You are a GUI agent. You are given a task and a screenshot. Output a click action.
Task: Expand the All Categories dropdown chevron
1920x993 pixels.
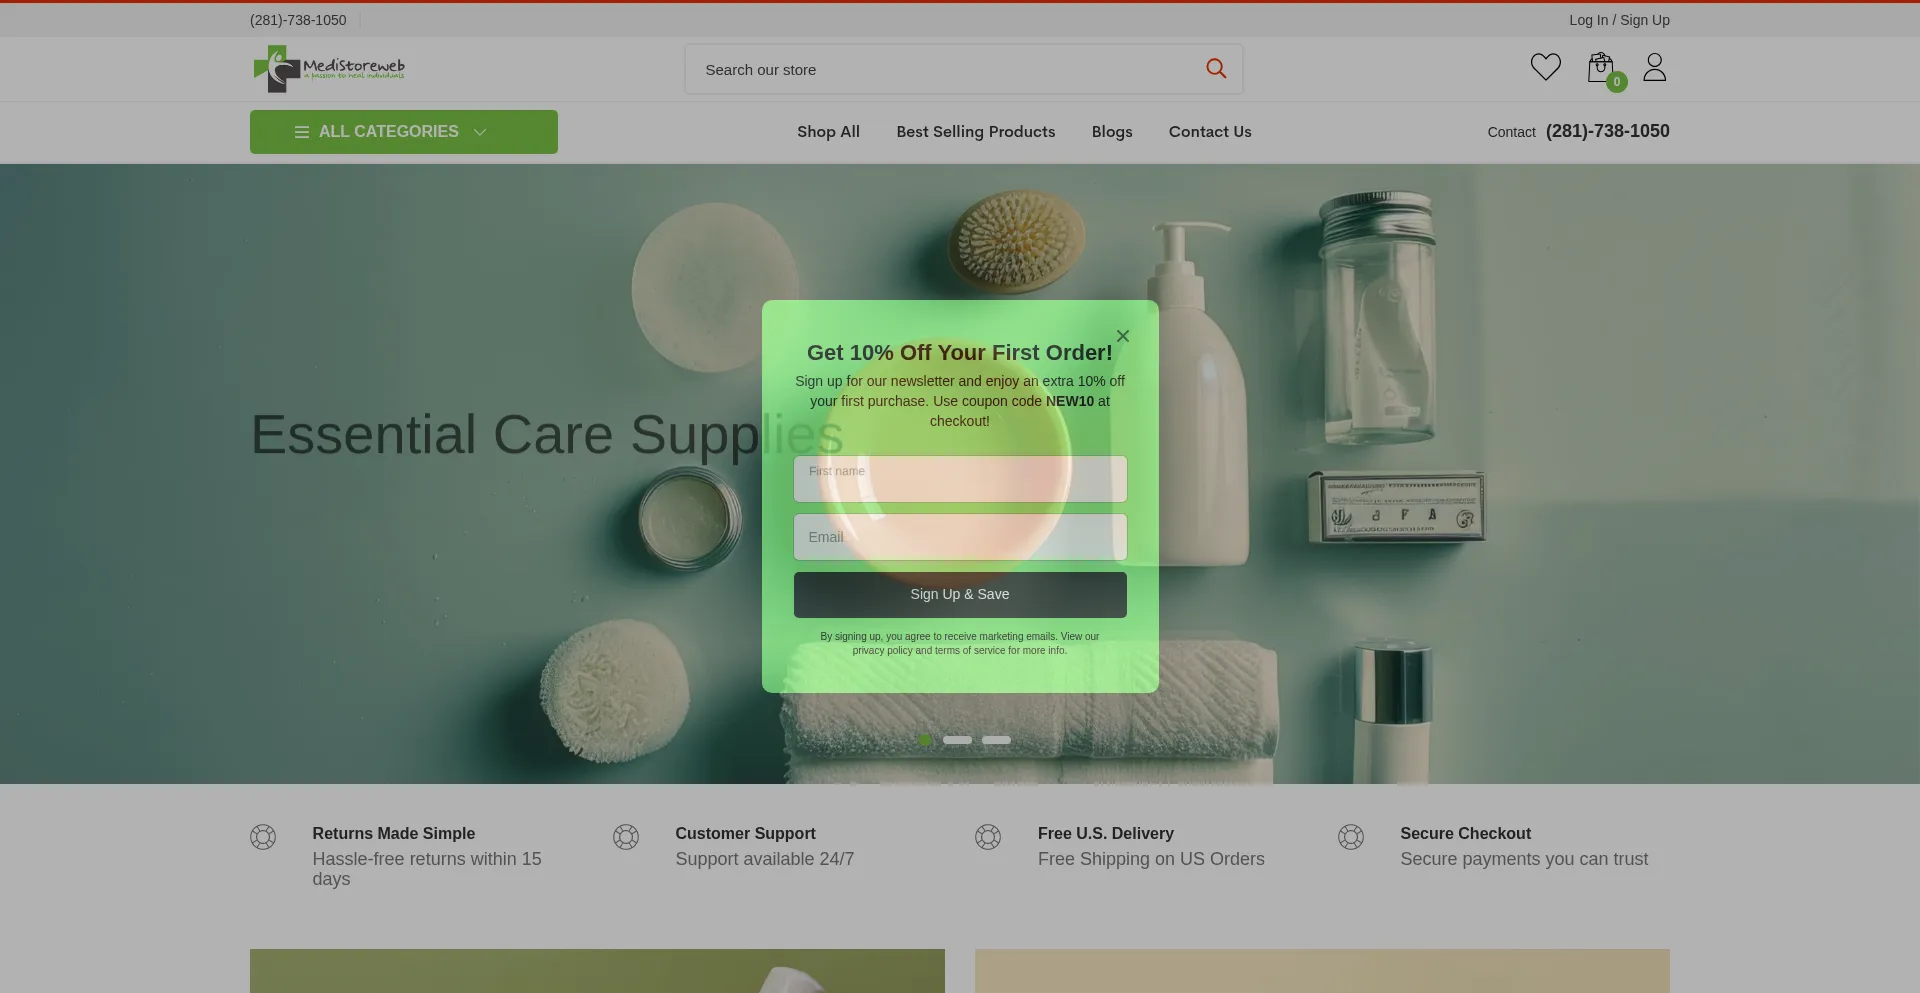pyautogui.click(x=480, y=132)
